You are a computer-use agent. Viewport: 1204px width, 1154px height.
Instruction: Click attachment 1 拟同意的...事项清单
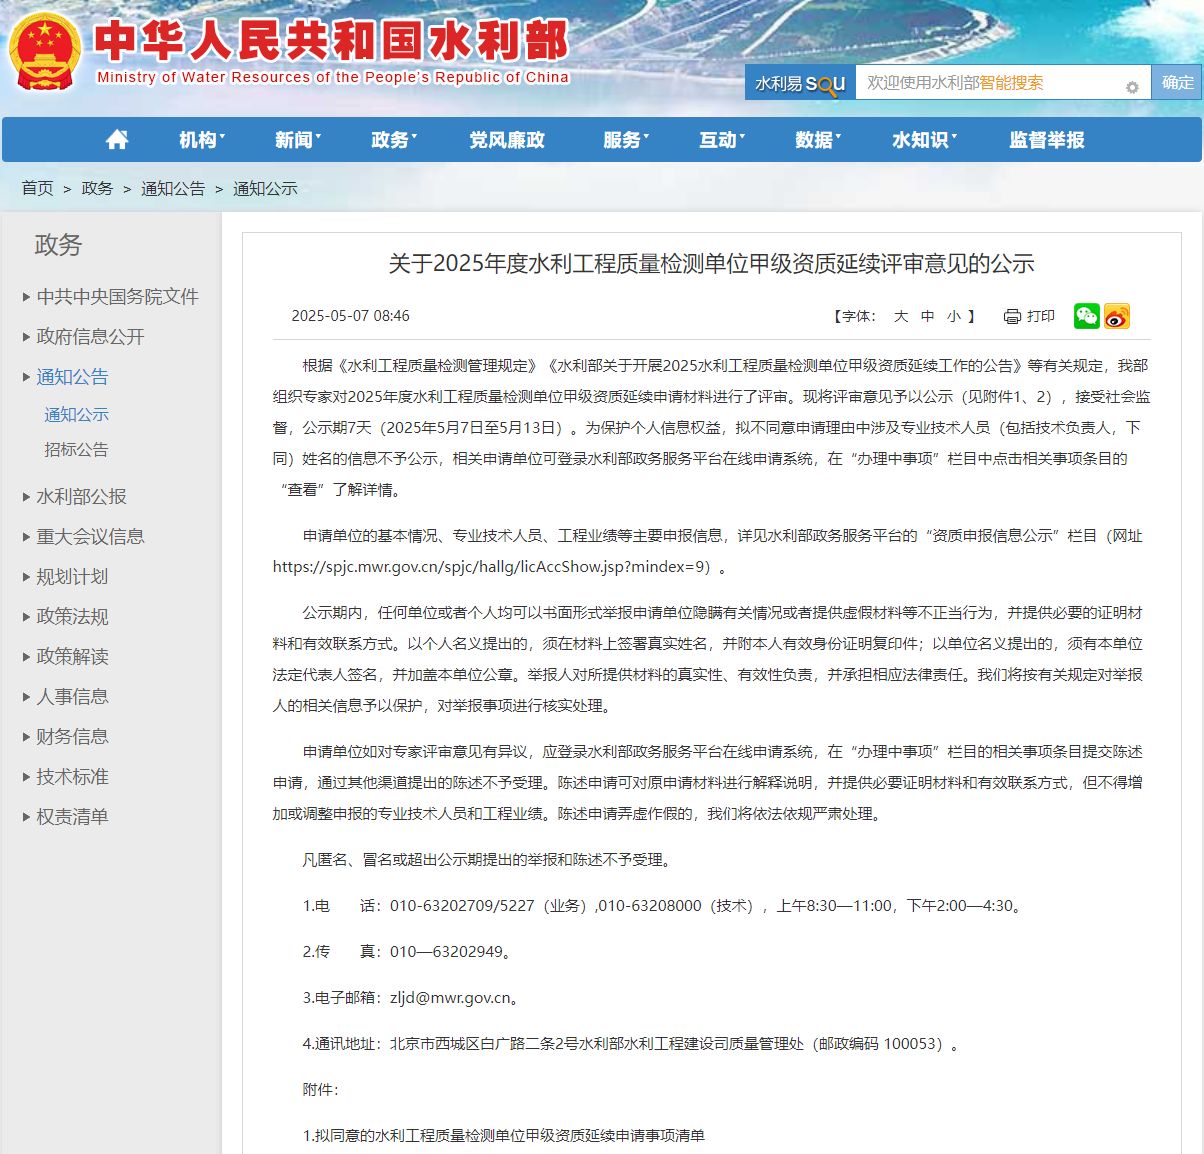pyautogui.click(x=504, y=1136)
